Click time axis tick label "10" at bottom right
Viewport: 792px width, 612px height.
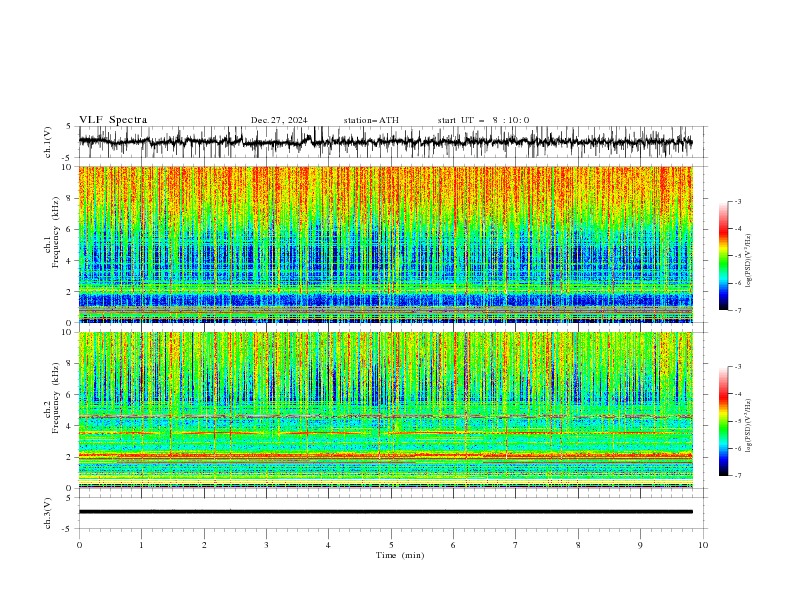coord(703,545)
